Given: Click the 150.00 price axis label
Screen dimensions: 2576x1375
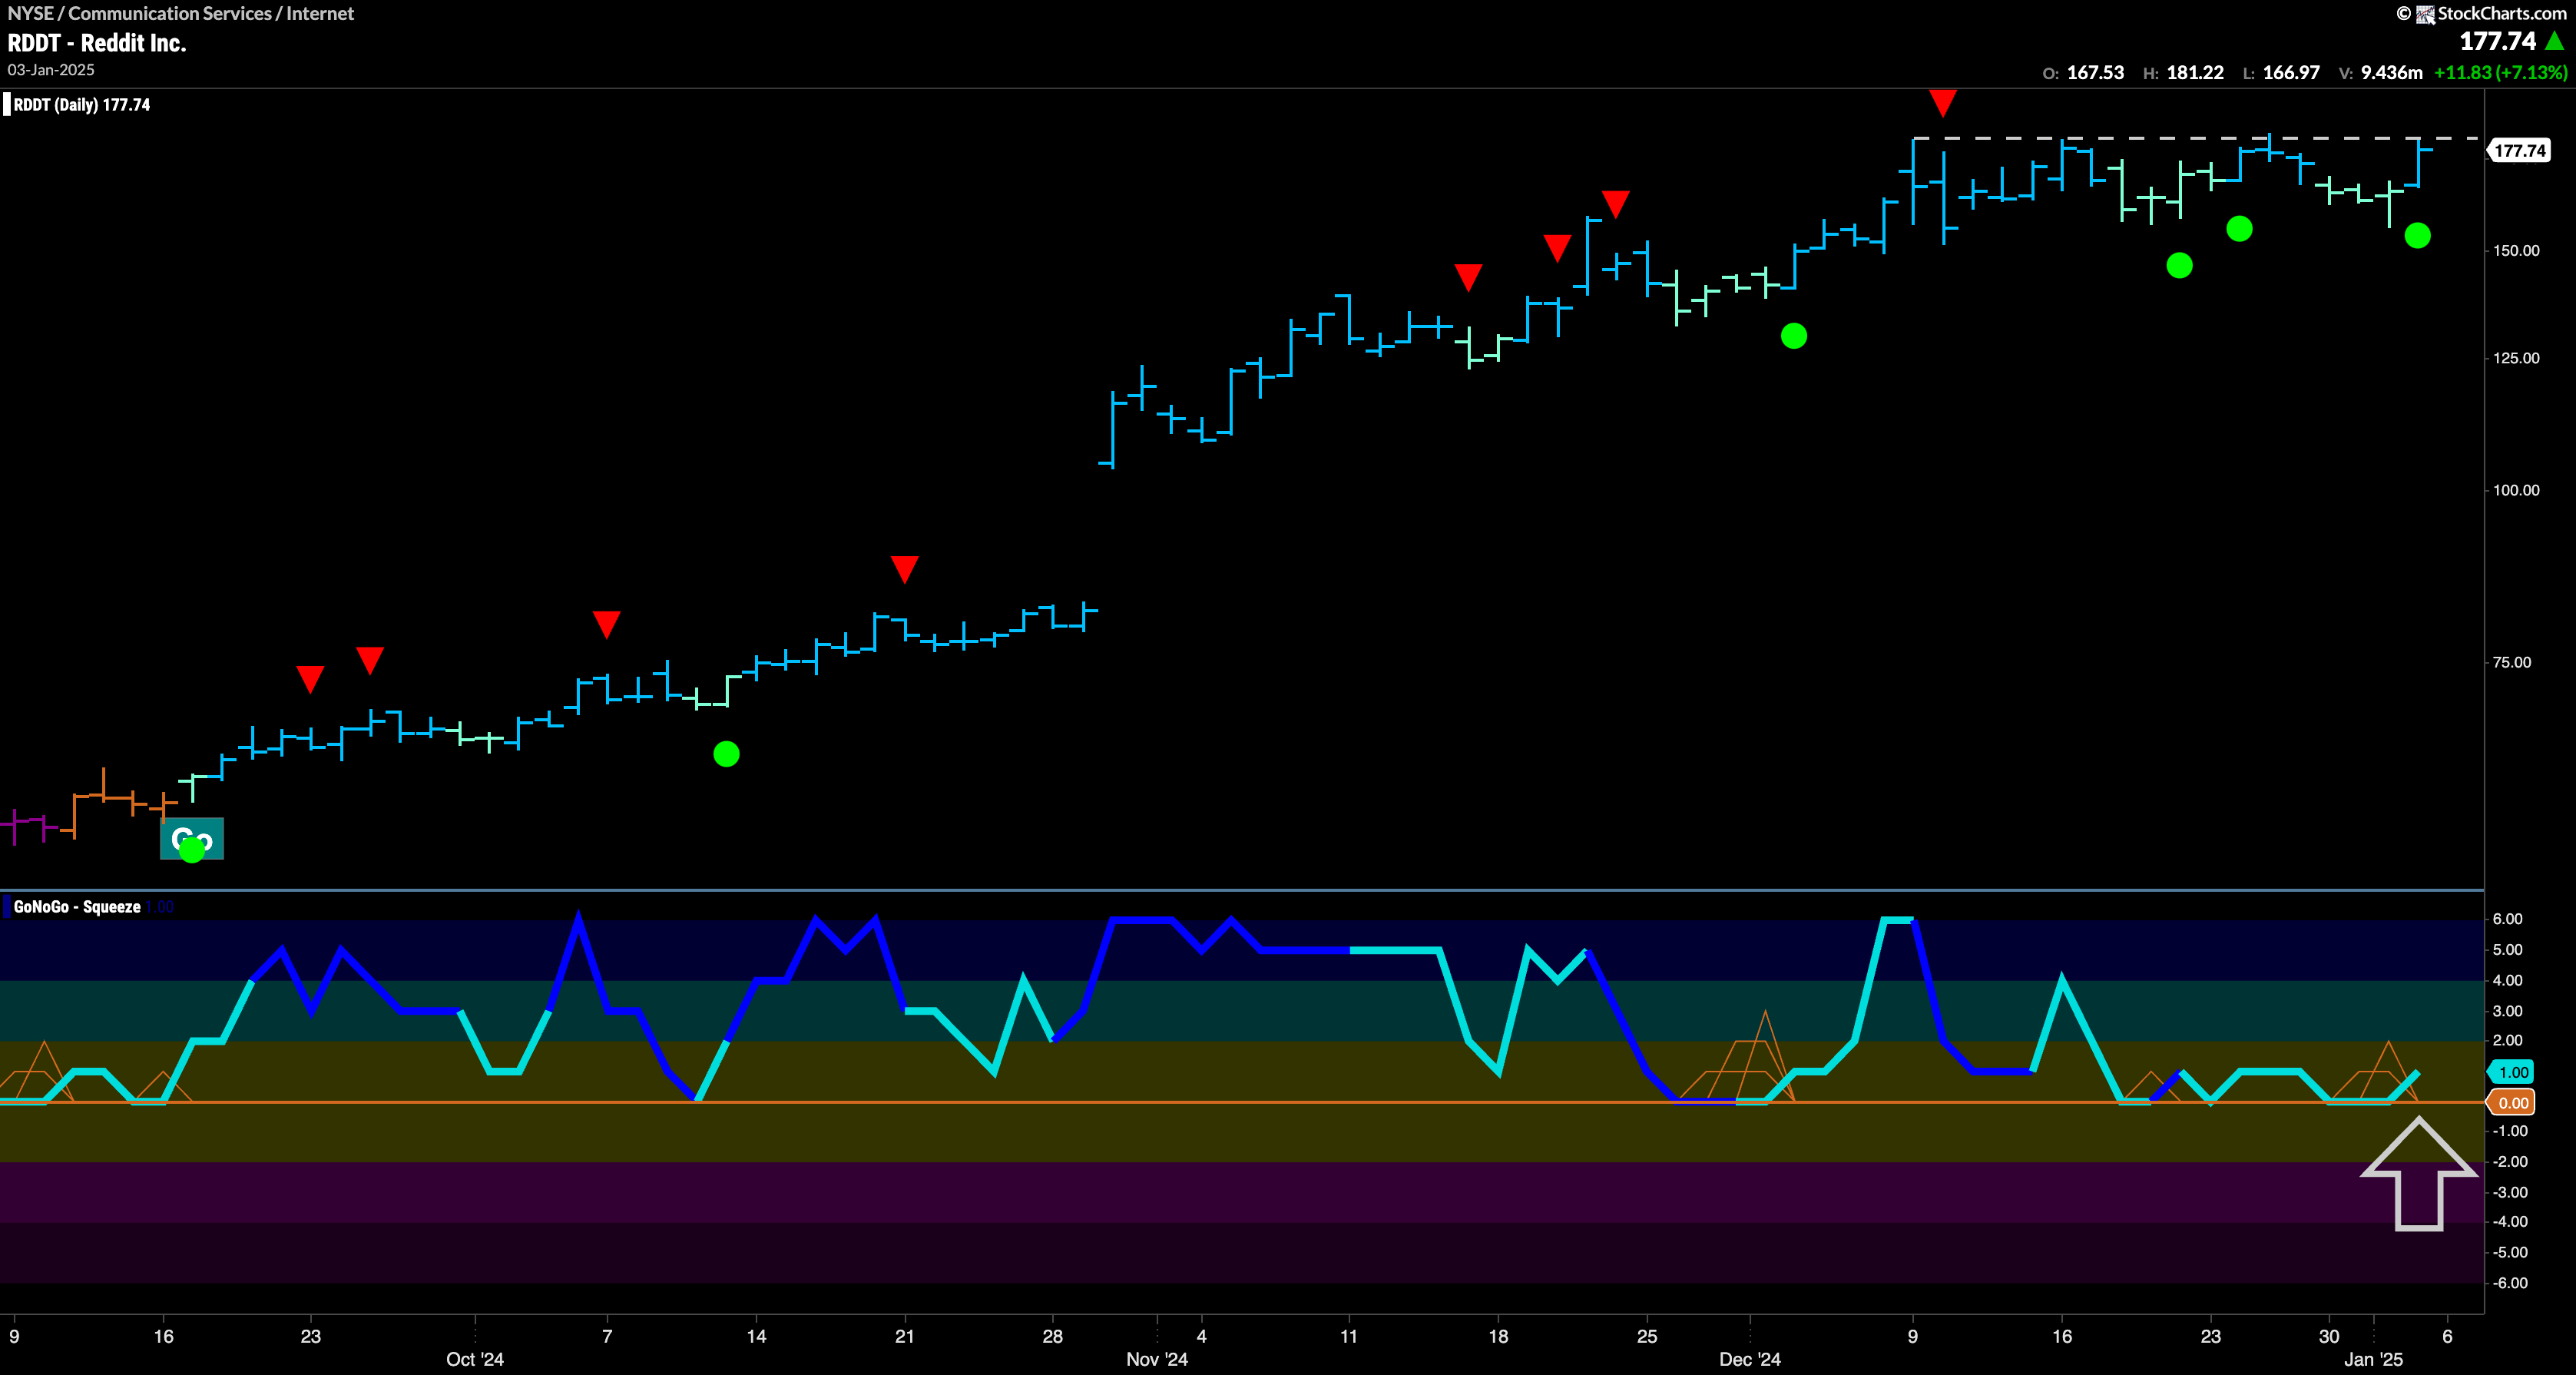Looking at the screenshot, I should click(2516, 251).
